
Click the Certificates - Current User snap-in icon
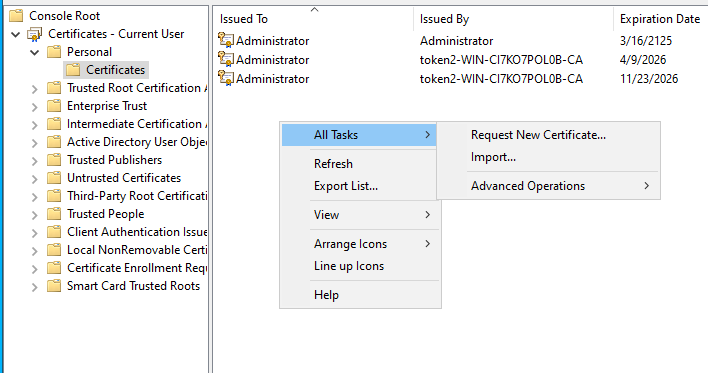click(x=35, y=34)
